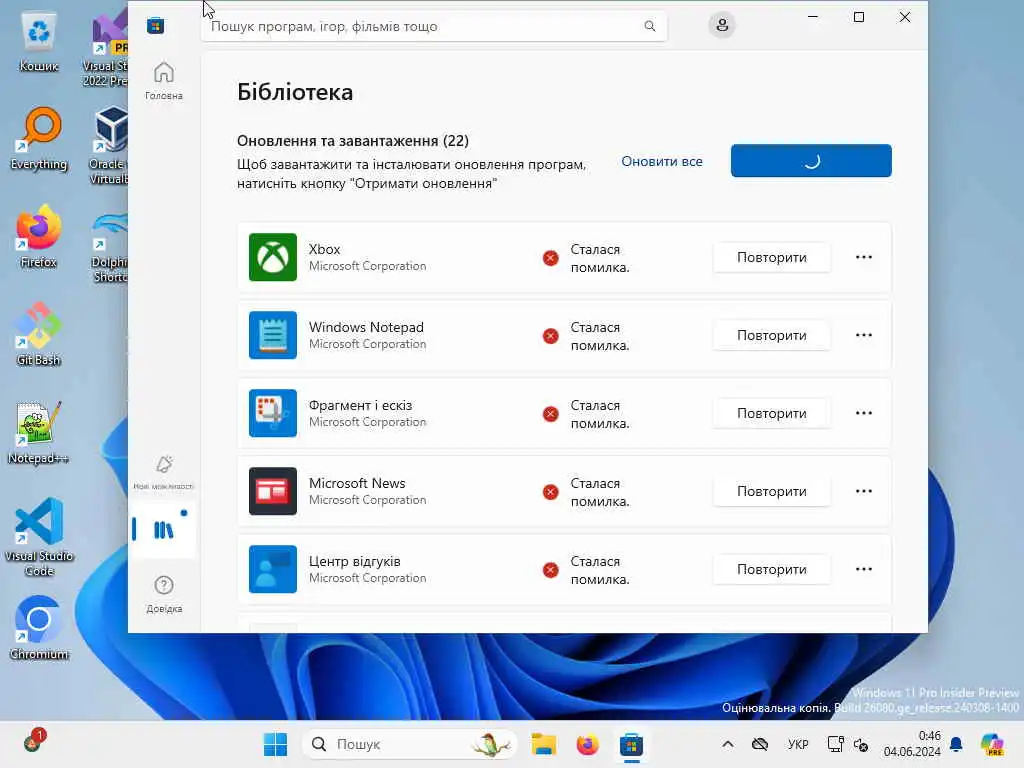1024x768 pixels.
Task: Open File Explorer from the taskbar
Action: [543, 744]
